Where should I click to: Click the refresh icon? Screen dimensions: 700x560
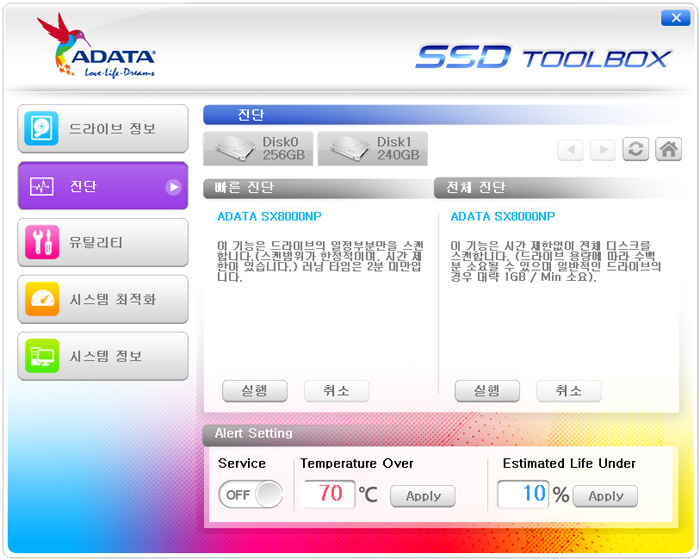pos(636,149)
